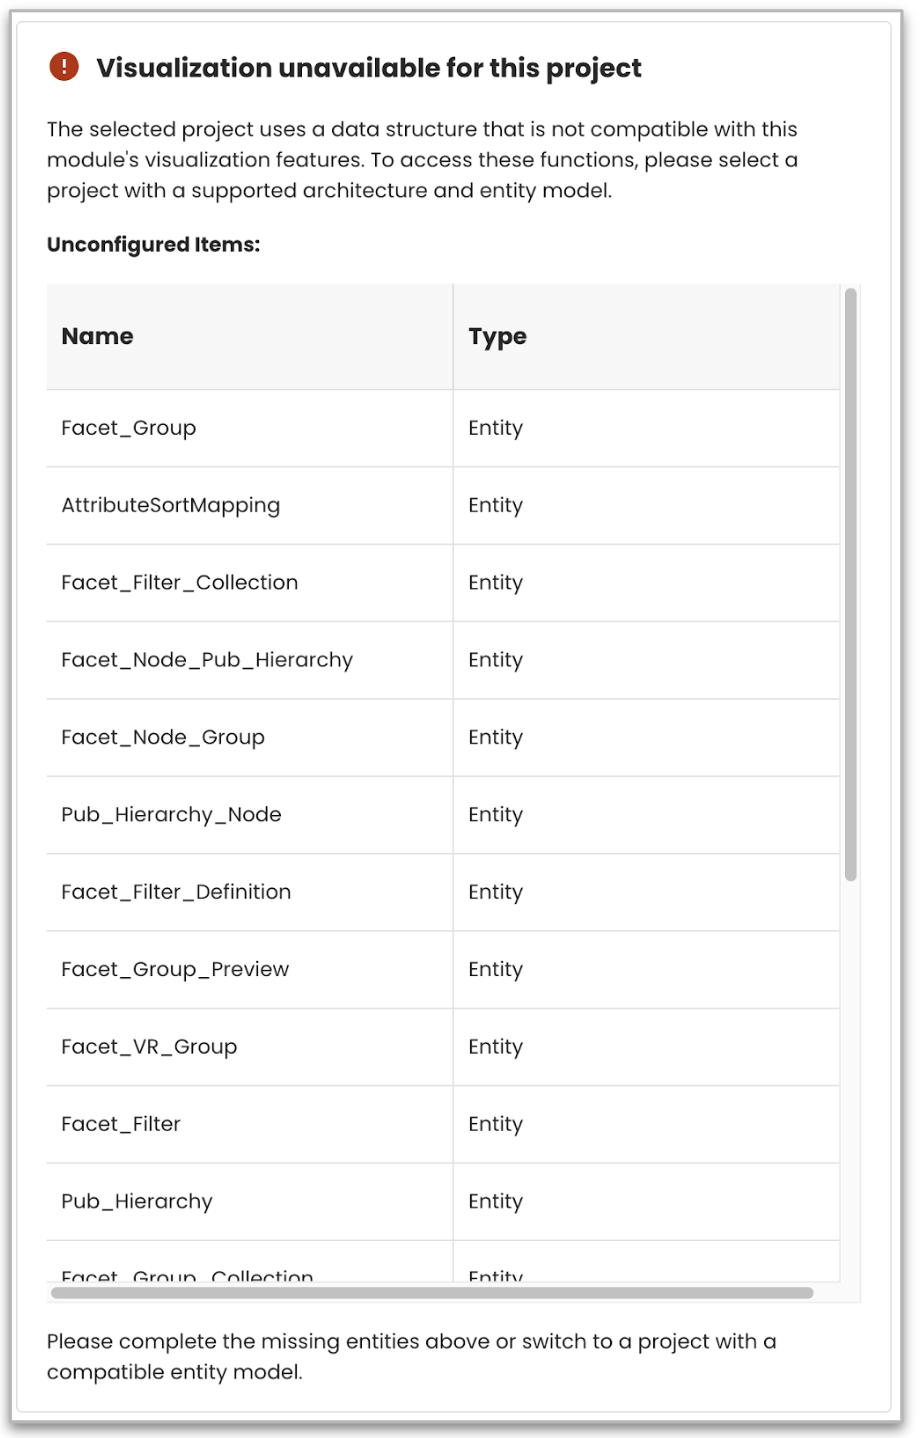Click the Pub_Hierarchy row
The image size is (920, 1438).
click(137, 1201)
